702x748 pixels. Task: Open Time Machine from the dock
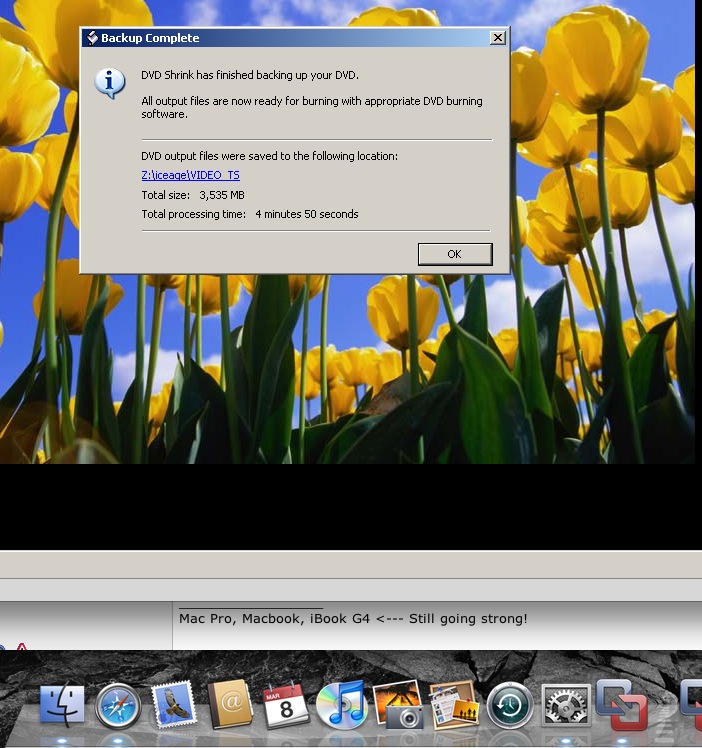(x=510, y=706)
